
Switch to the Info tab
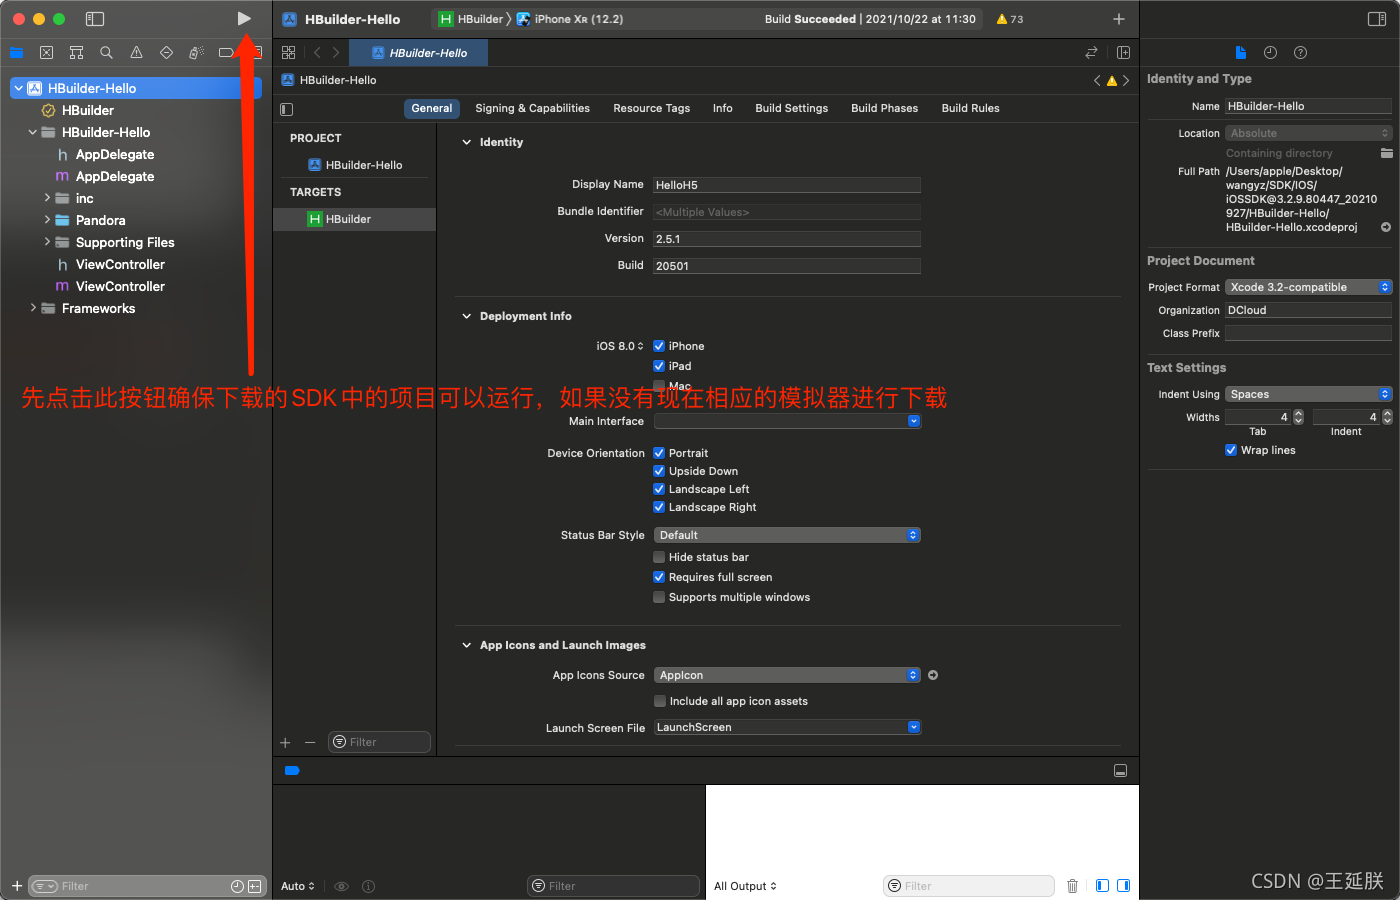(722, 108)
